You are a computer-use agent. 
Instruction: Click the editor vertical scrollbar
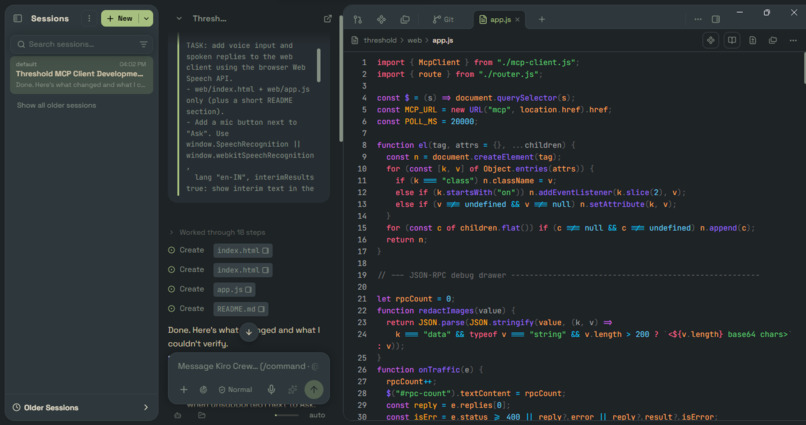point(803,67)
